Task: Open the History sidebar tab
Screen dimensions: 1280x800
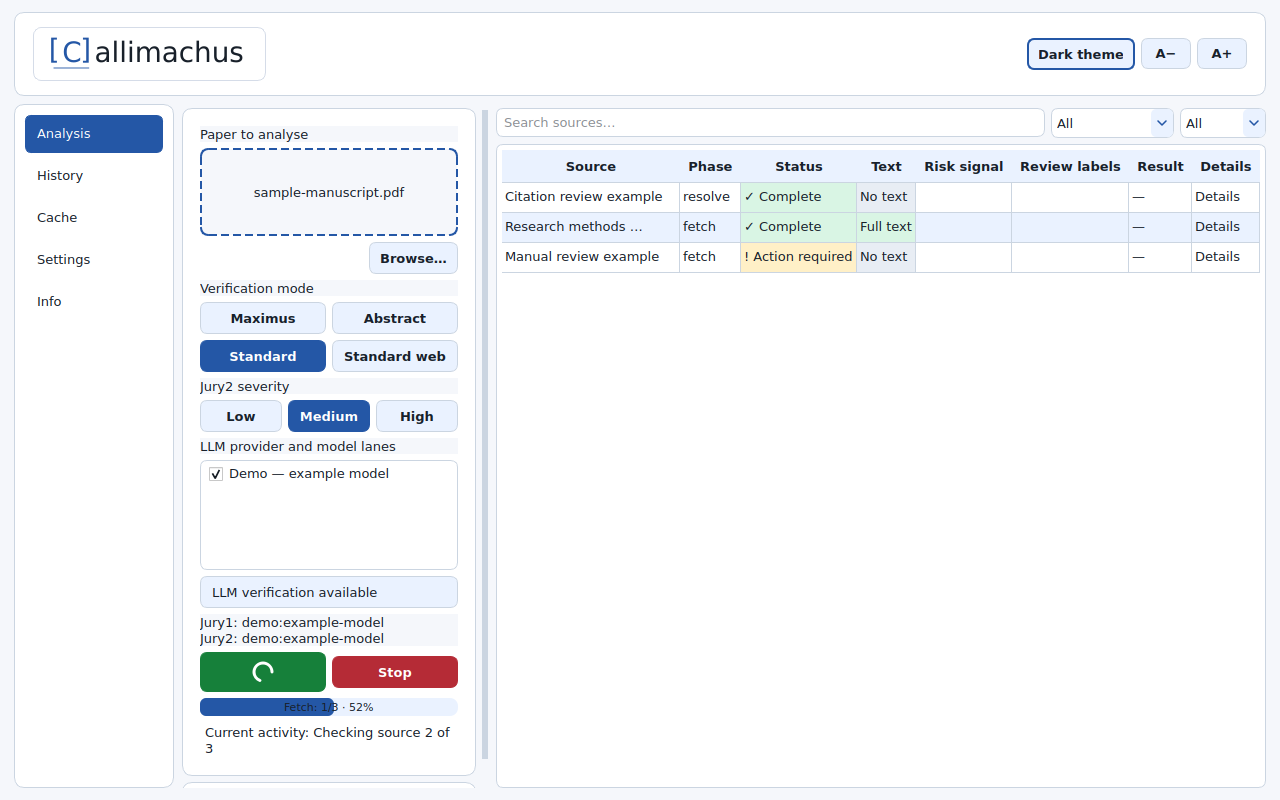Action: pos(94,176)
